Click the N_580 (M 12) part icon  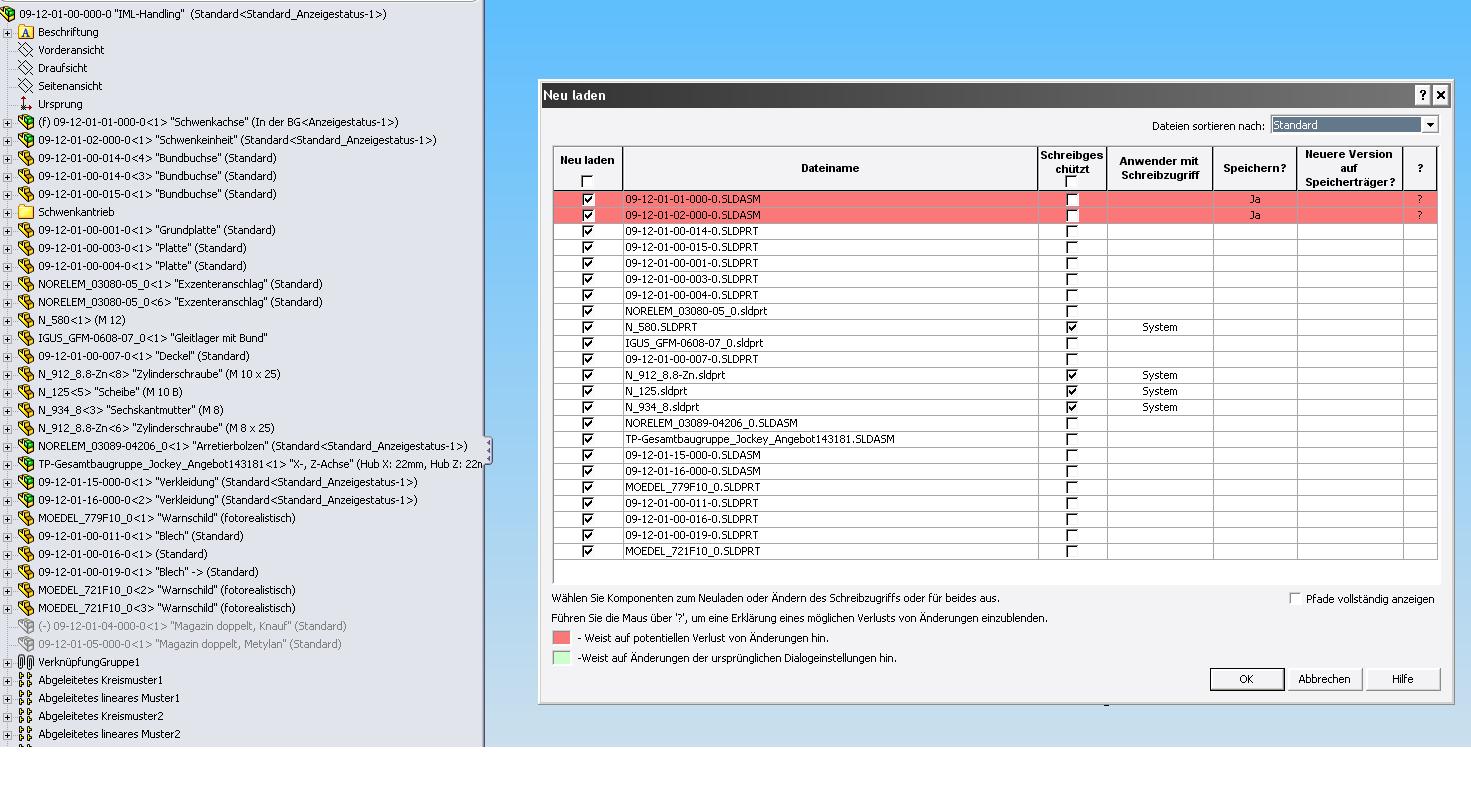coord(26,320)
